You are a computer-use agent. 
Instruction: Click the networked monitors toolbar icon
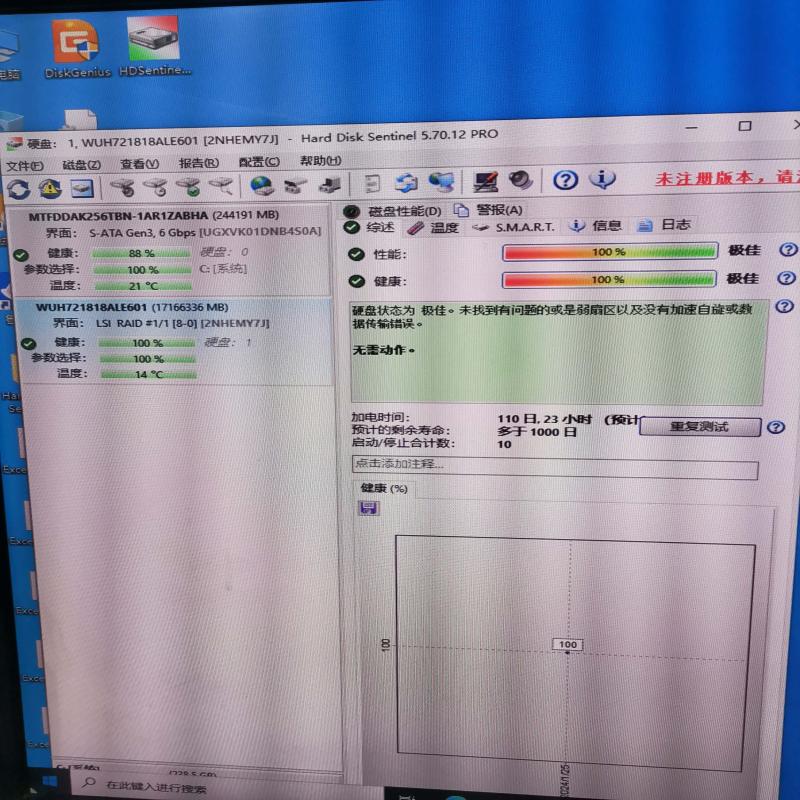[441, 182]
